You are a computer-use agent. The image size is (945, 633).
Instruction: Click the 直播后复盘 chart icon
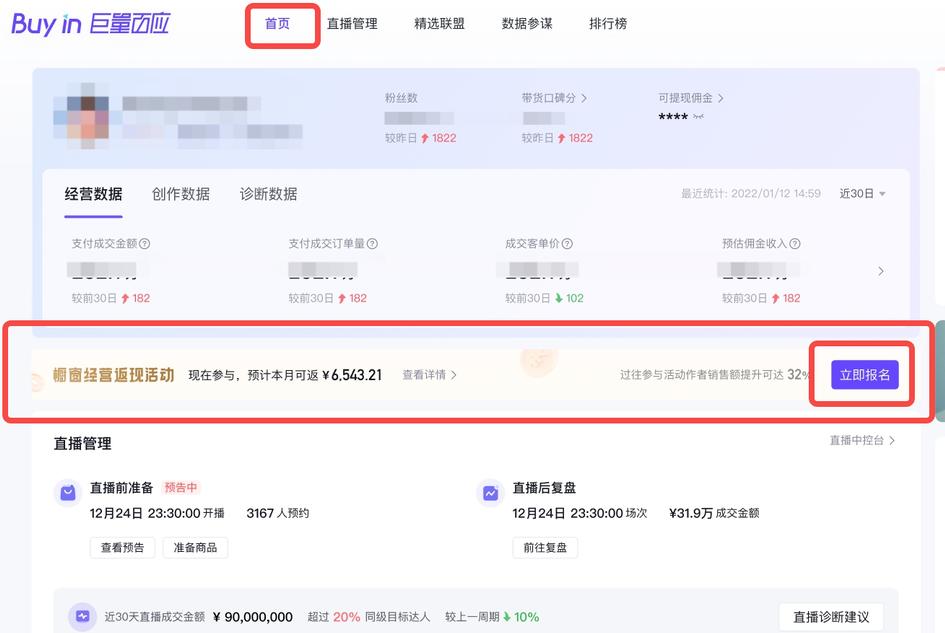[489, 492]
